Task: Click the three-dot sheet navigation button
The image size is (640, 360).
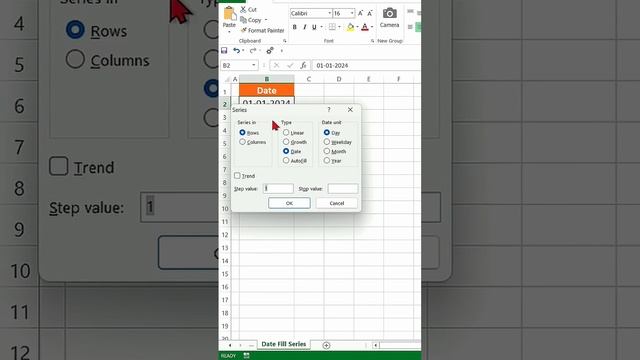Action: coord(251,345)
